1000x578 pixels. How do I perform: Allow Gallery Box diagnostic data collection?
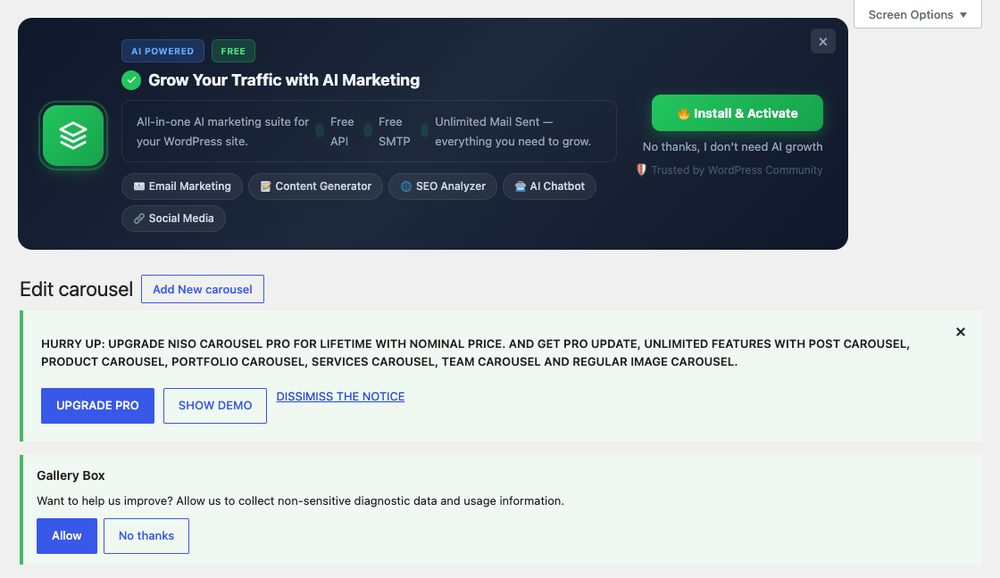pos(67,536)
